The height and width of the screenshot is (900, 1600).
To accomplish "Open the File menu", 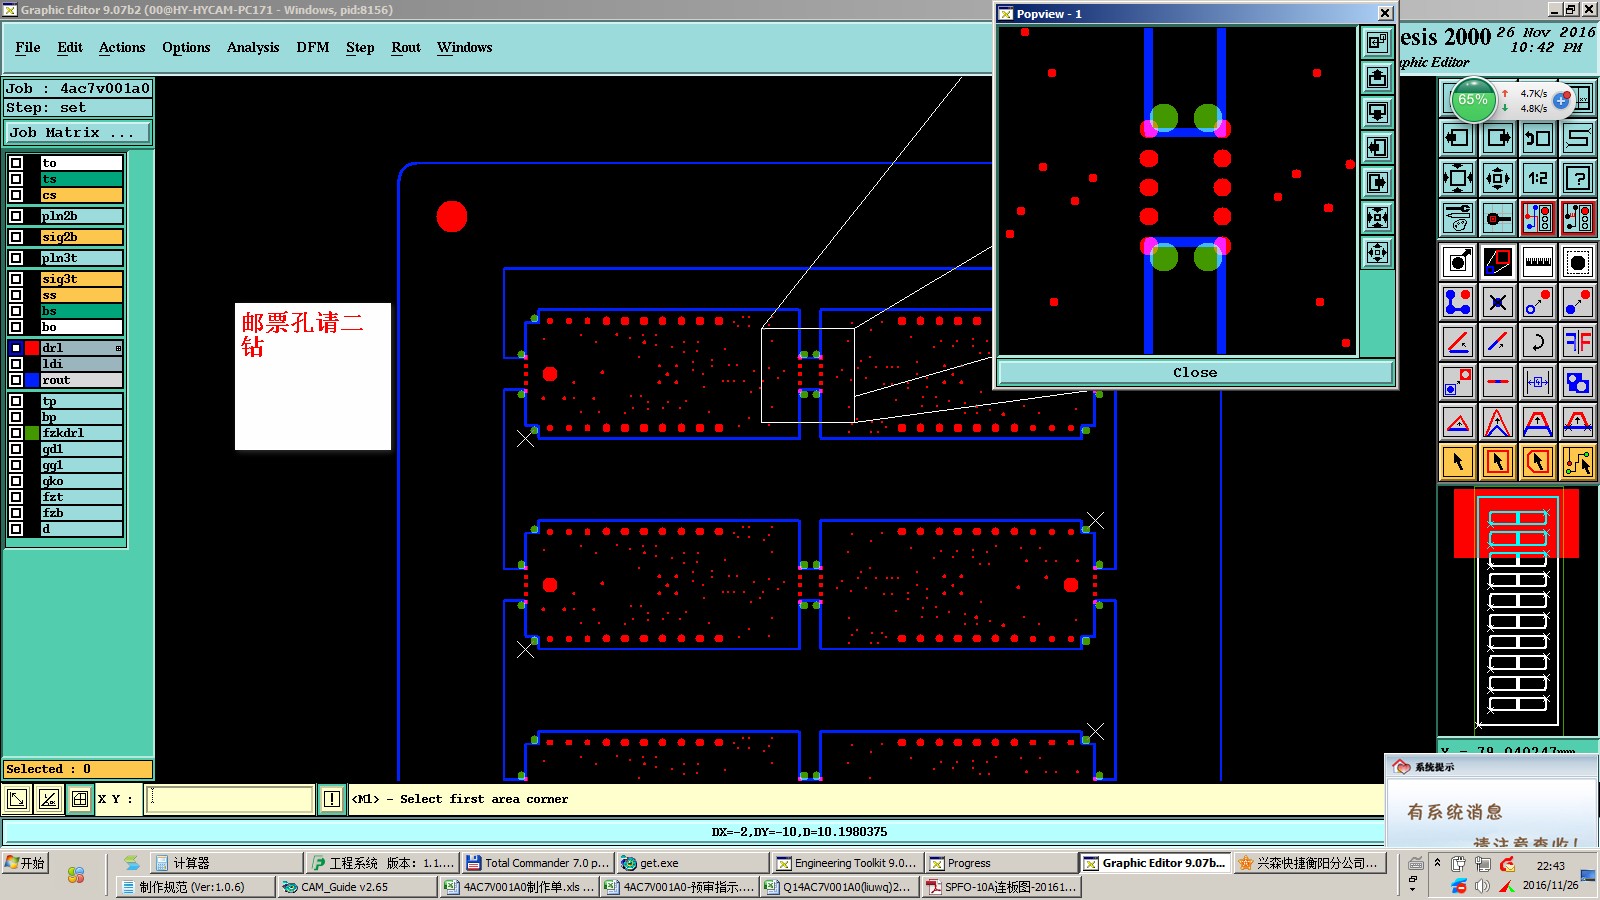I will click(x=28, y=47).
